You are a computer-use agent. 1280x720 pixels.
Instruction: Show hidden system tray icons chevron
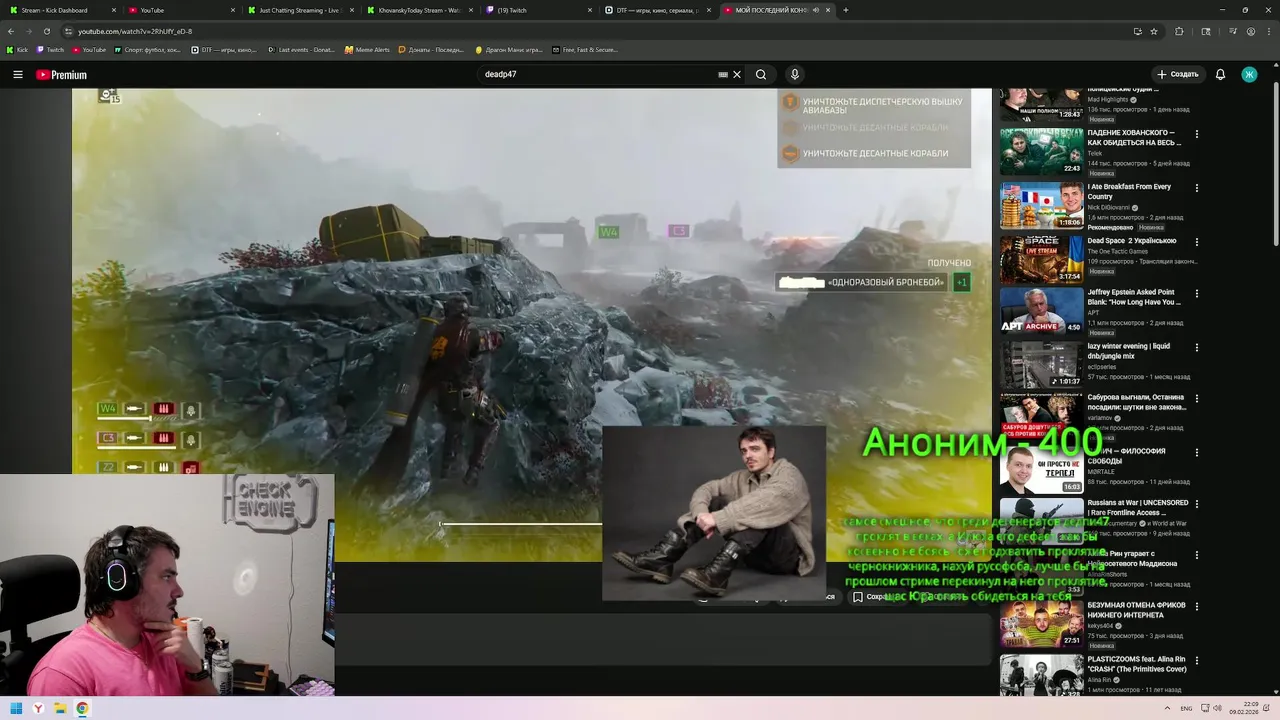1166,709
